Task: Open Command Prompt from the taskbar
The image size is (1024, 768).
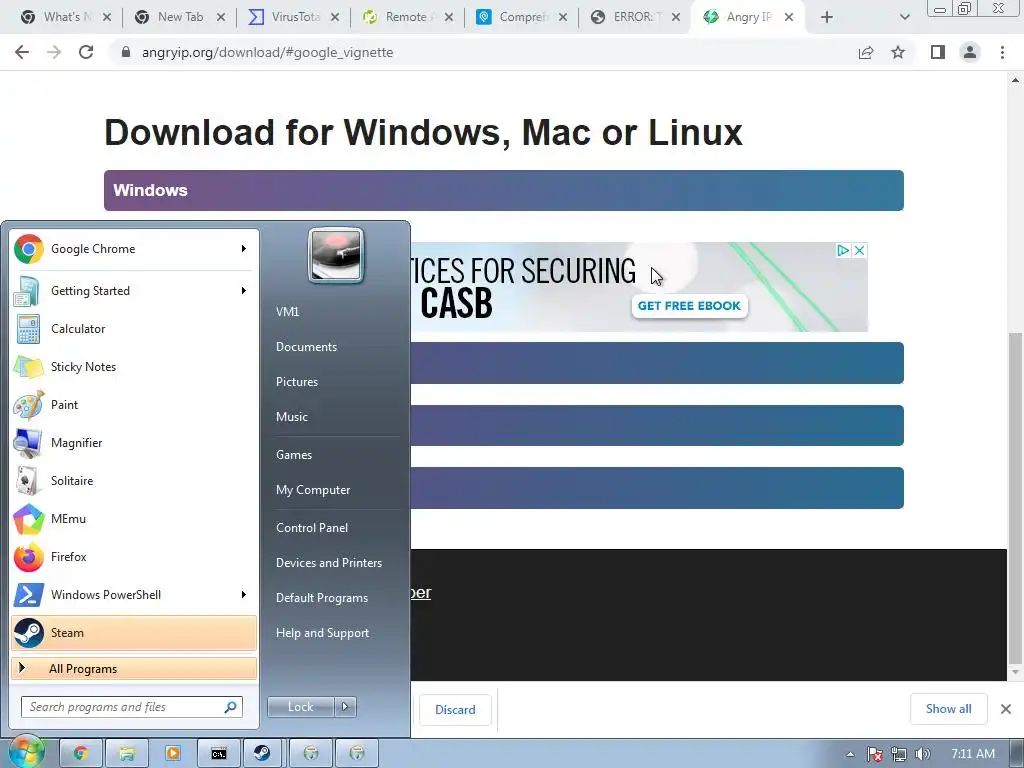Action: click(219, 754)
